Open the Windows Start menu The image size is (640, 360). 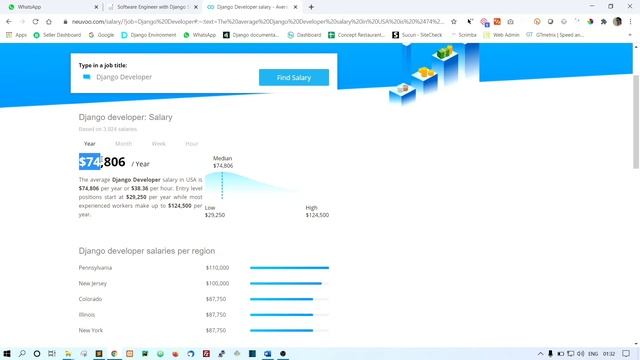coord(7,353)
